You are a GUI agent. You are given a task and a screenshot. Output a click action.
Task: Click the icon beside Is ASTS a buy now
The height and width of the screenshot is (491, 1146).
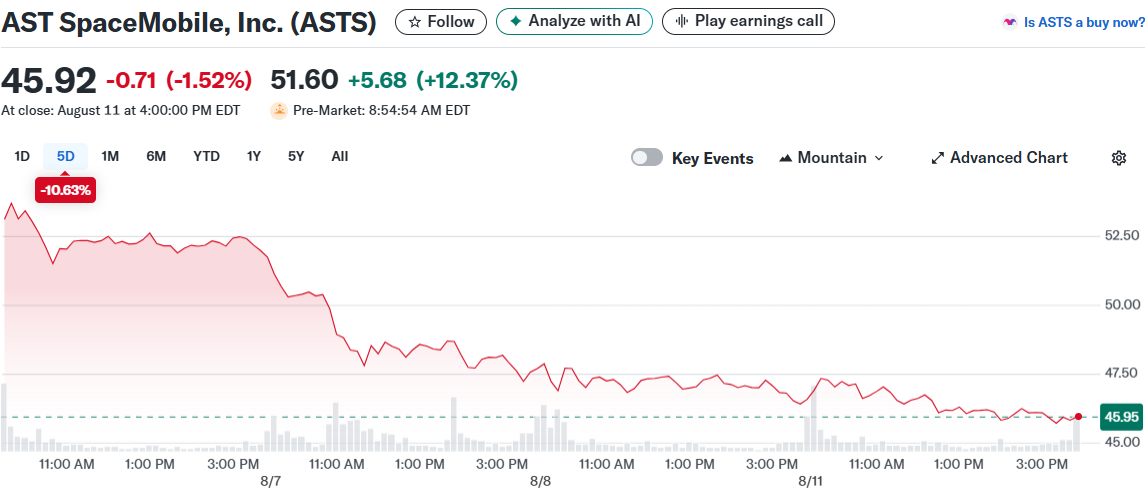pyautogui.click(x=1009, y=22)
